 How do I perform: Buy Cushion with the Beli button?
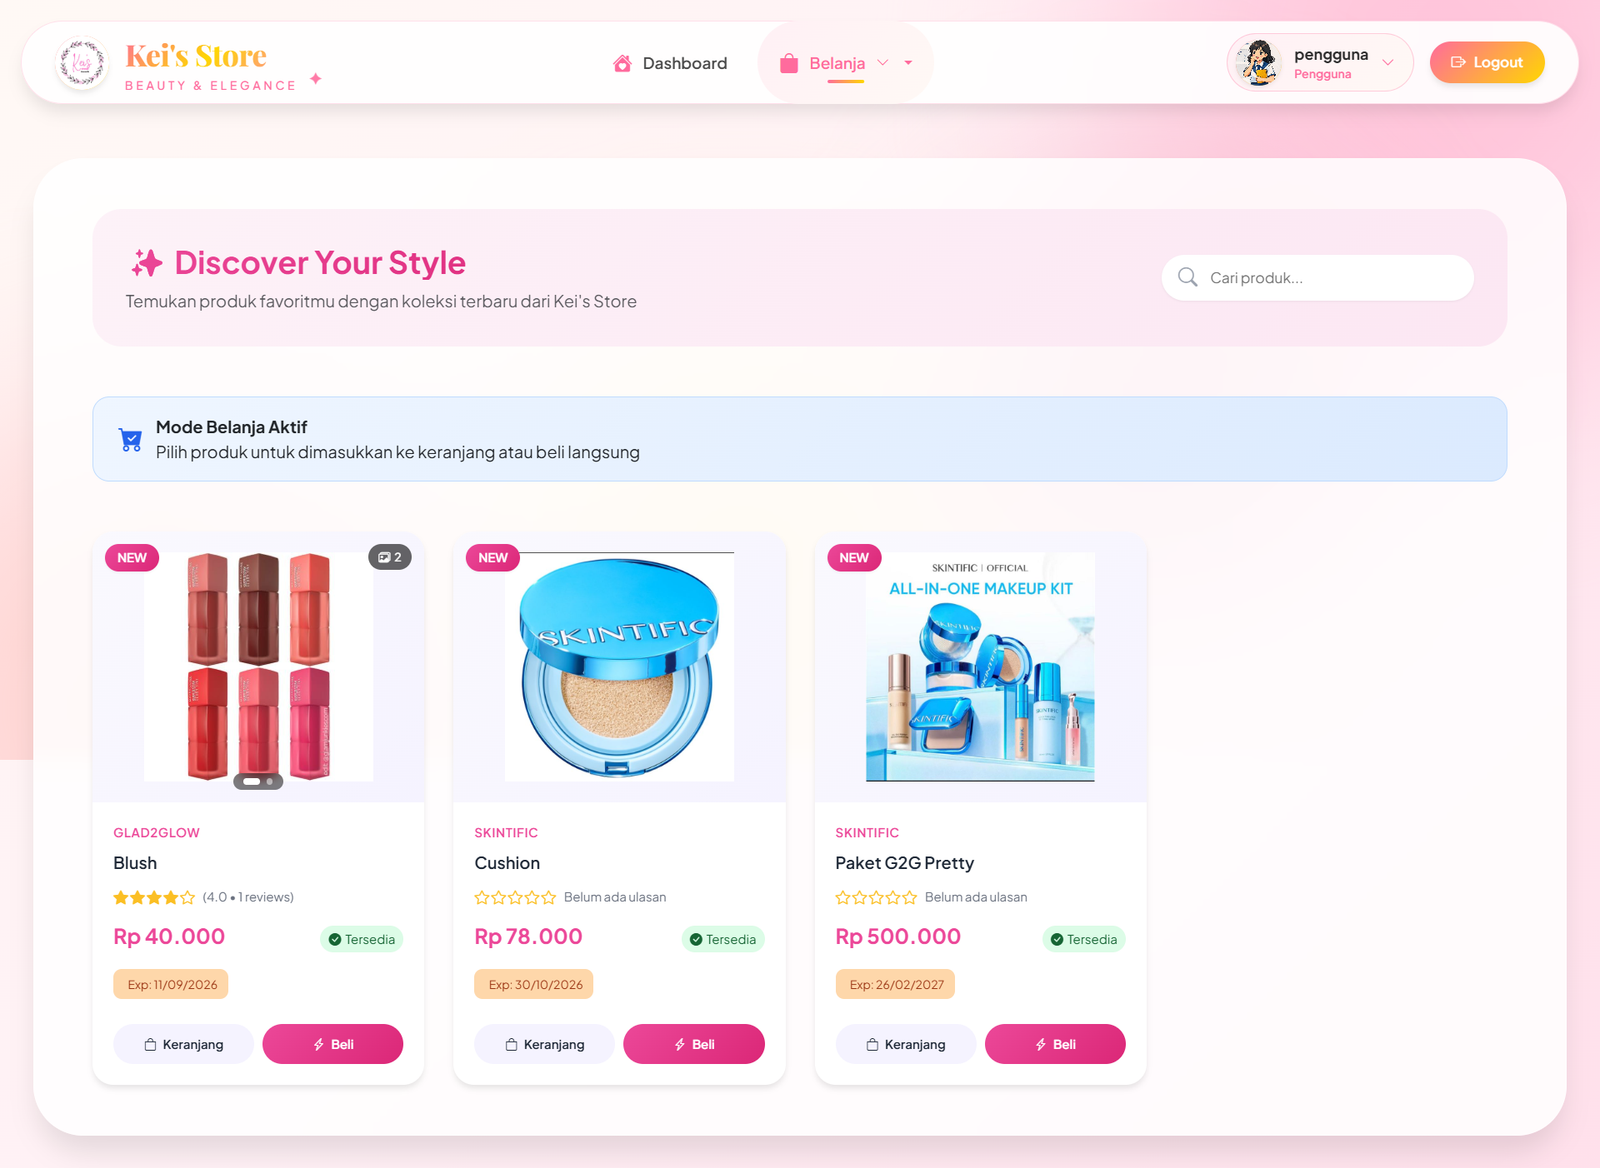pos(694,1044)
